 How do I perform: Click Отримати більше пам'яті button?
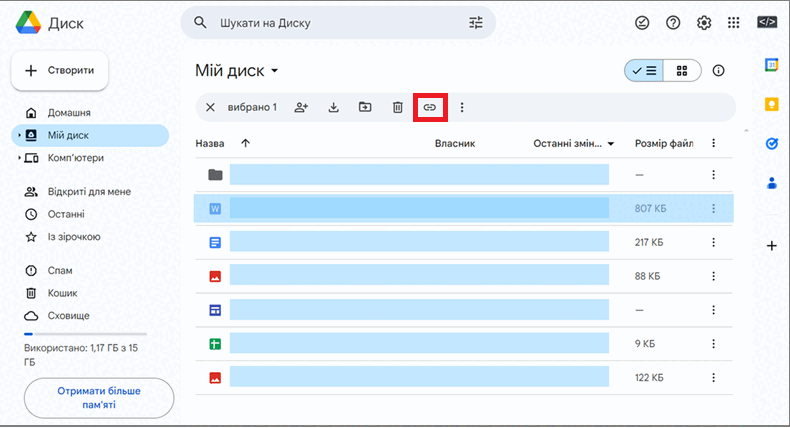pyautogui.click(x=99, y=398)
